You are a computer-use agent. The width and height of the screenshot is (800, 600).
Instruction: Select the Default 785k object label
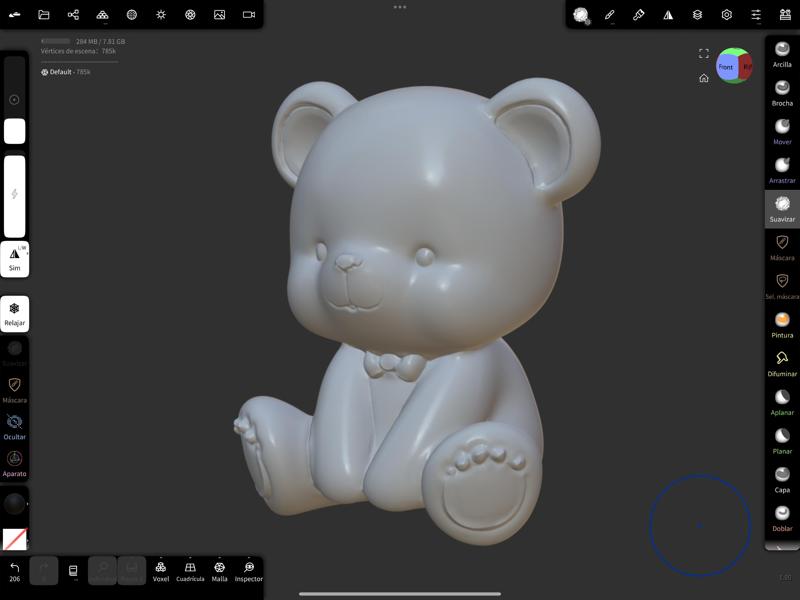pyautogui.click(x=65, y=72)
